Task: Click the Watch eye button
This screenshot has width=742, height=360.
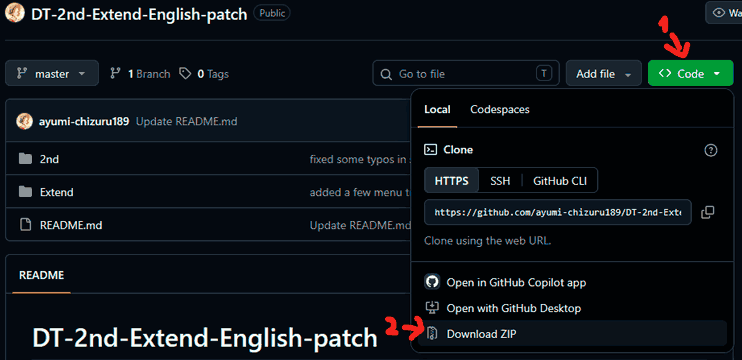Action: coord(724,13)
